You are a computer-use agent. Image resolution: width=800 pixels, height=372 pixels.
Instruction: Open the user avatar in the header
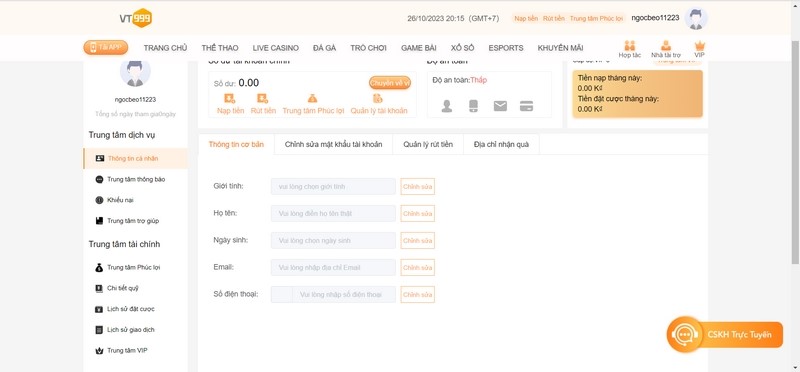click(x=696, y=19)
